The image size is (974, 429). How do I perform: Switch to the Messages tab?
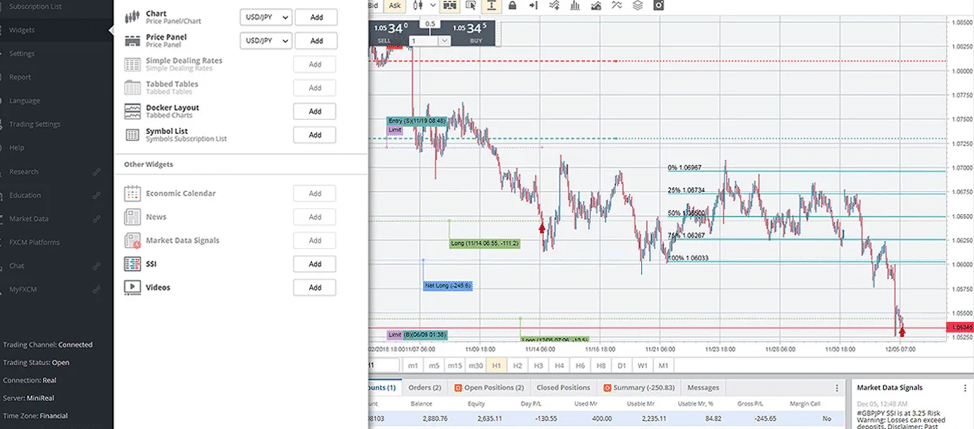pyautogui.click(x=703, y=387)
